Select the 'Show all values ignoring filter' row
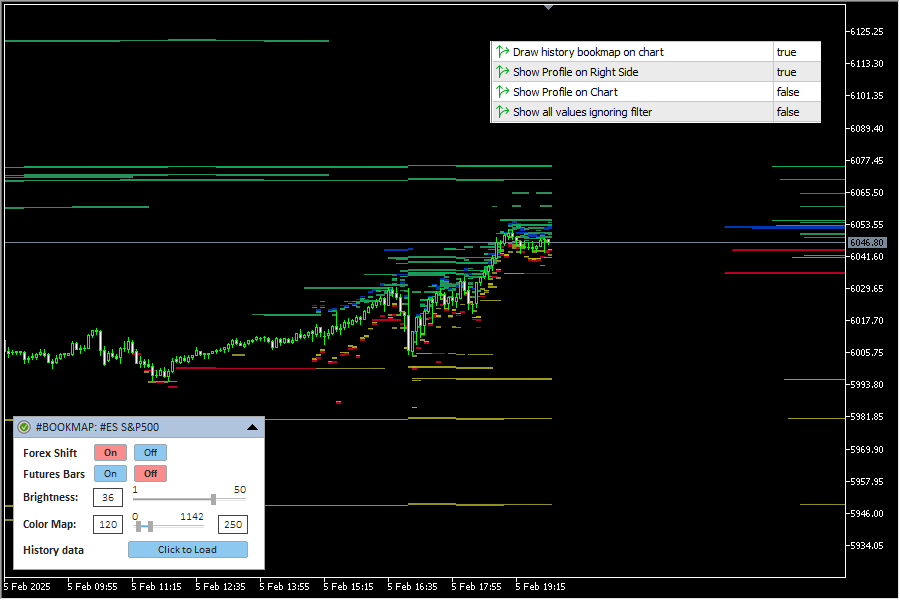The image size is (900, 600). 582,112
